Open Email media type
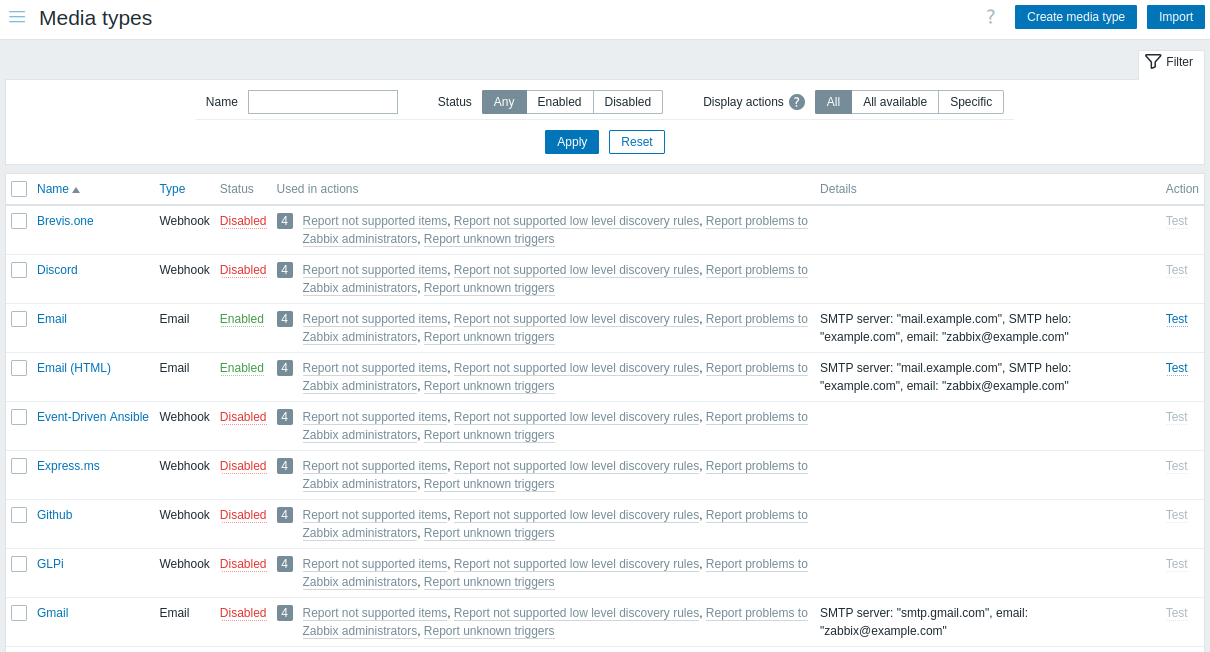Image resolution: width=1210 pixels, height=652 pixels. click(x=52, y=319)
